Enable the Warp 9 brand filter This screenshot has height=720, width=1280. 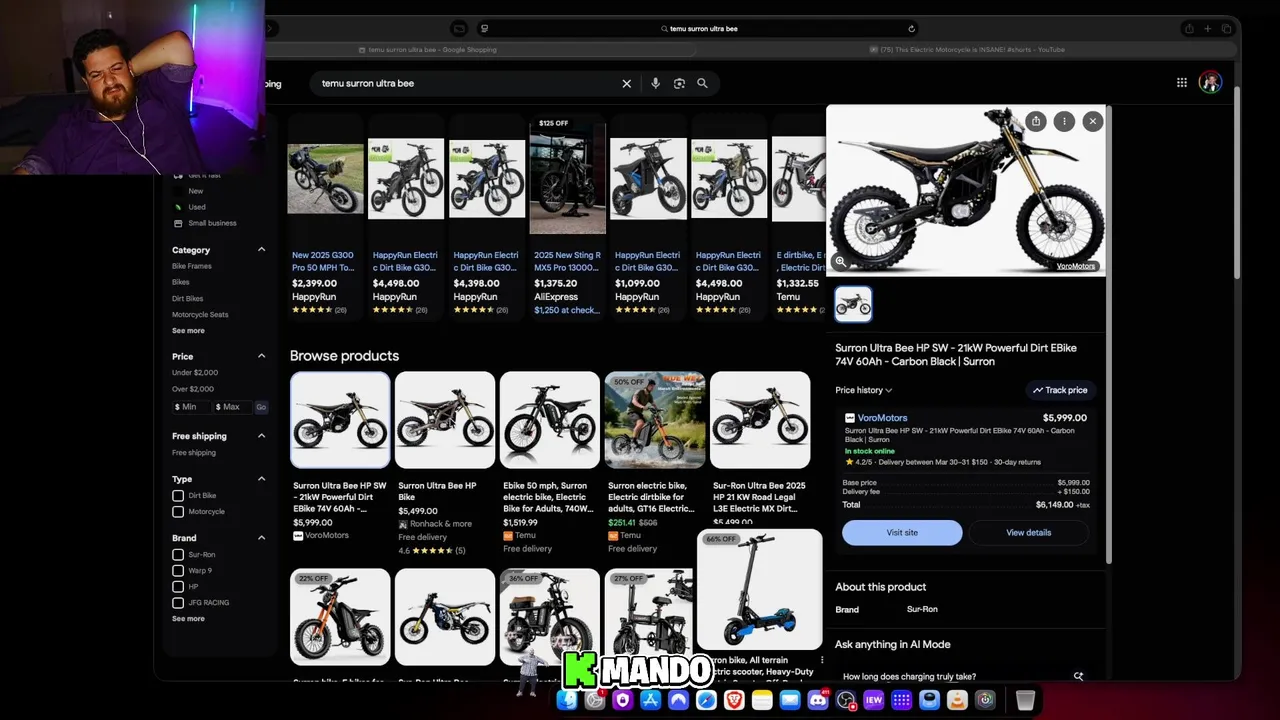coord(178,571)
